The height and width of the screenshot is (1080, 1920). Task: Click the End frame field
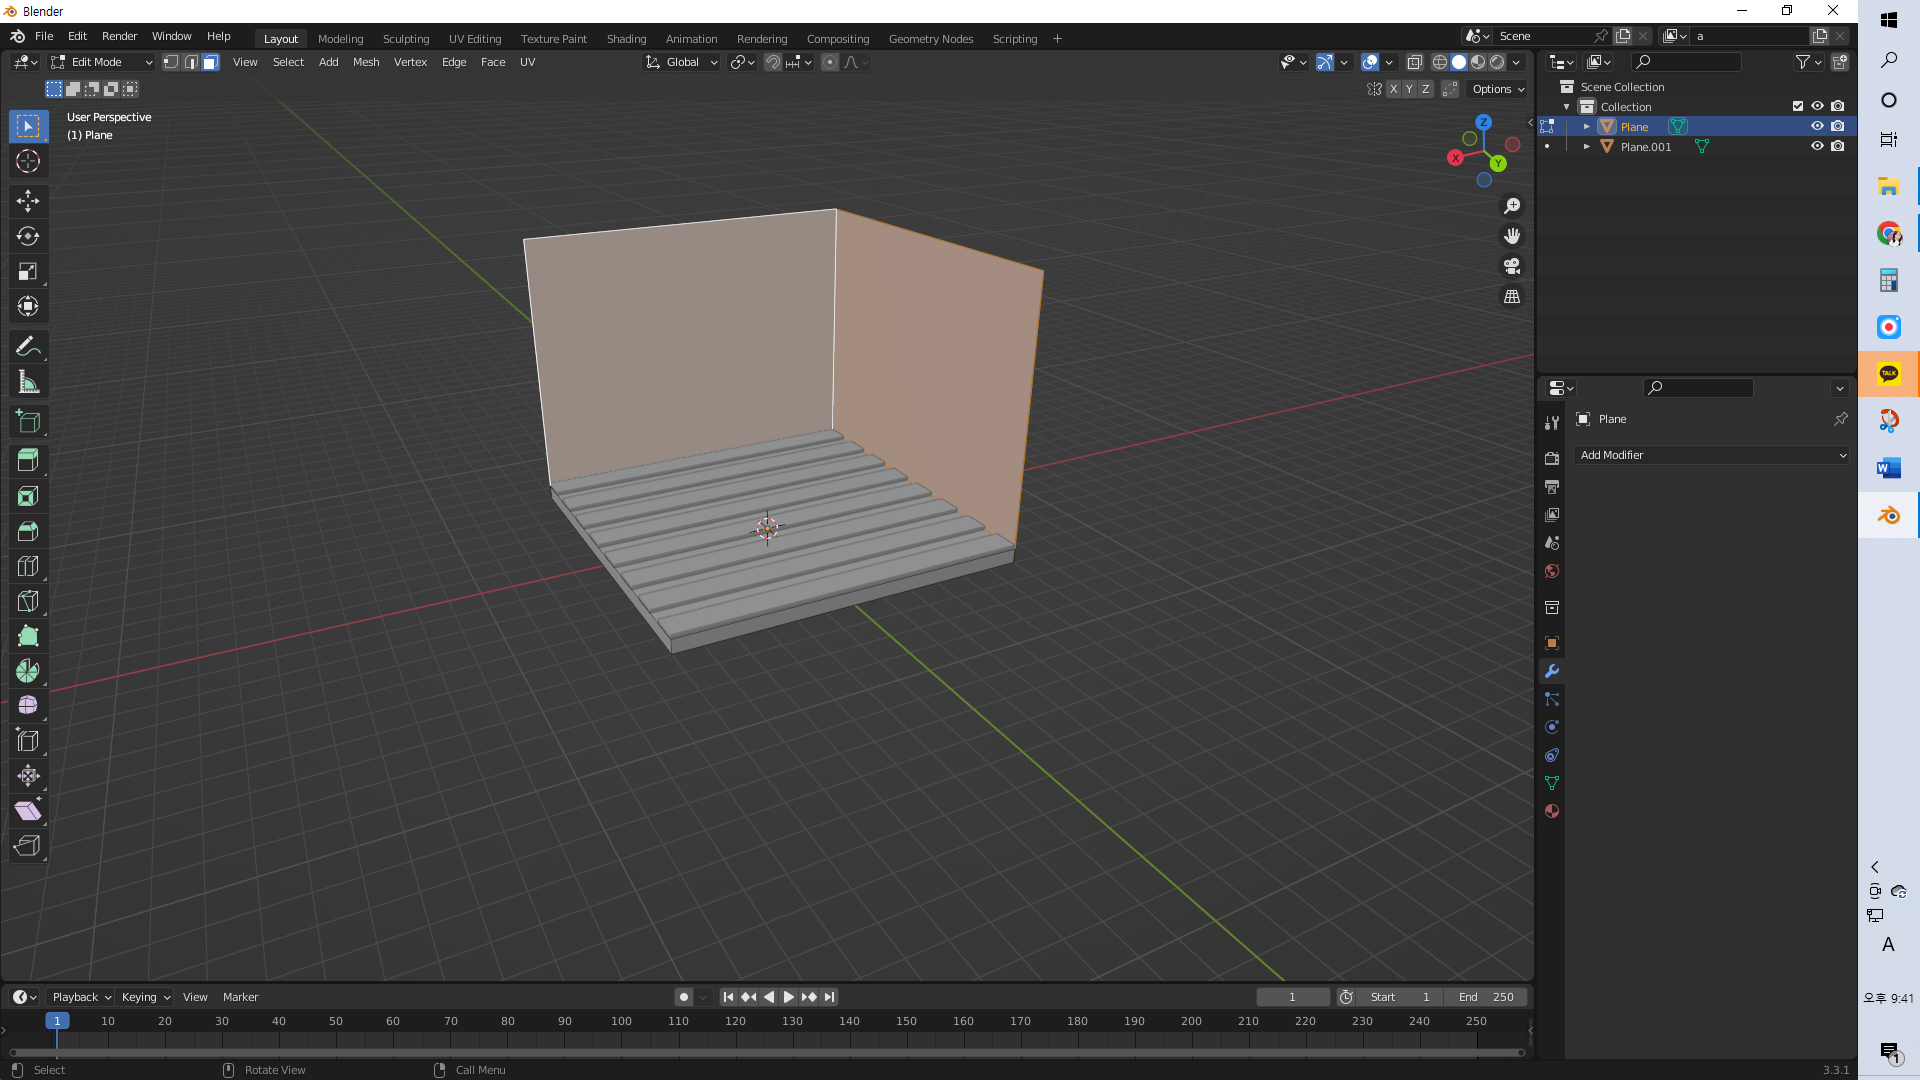[x=1485, y=997]
